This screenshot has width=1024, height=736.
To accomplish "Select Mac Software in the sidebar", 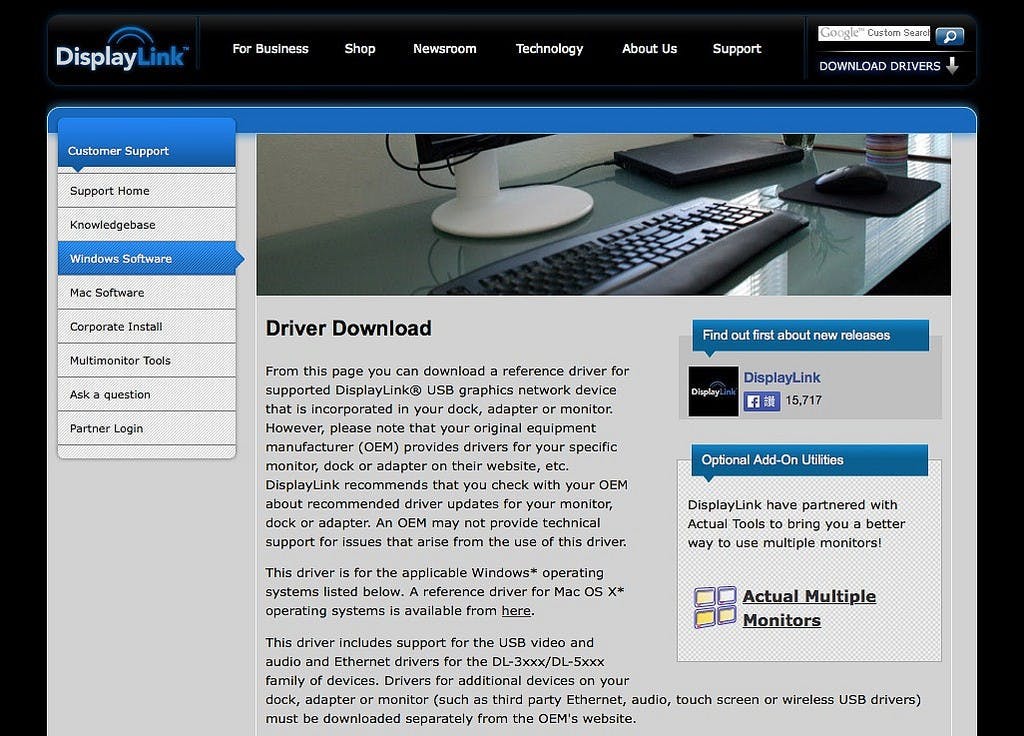I will pos(146,293).
